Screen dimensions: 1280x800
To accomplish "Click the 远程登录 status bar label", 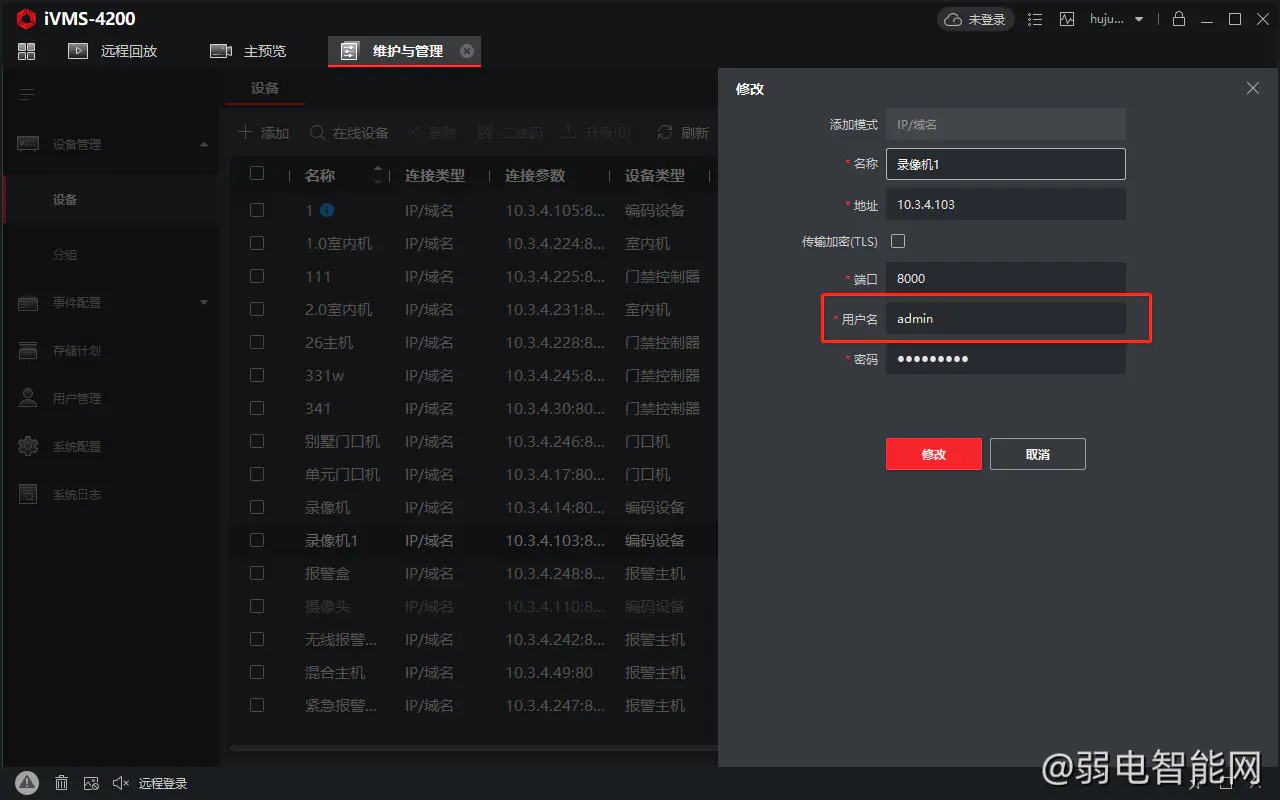I will (163, 783).
